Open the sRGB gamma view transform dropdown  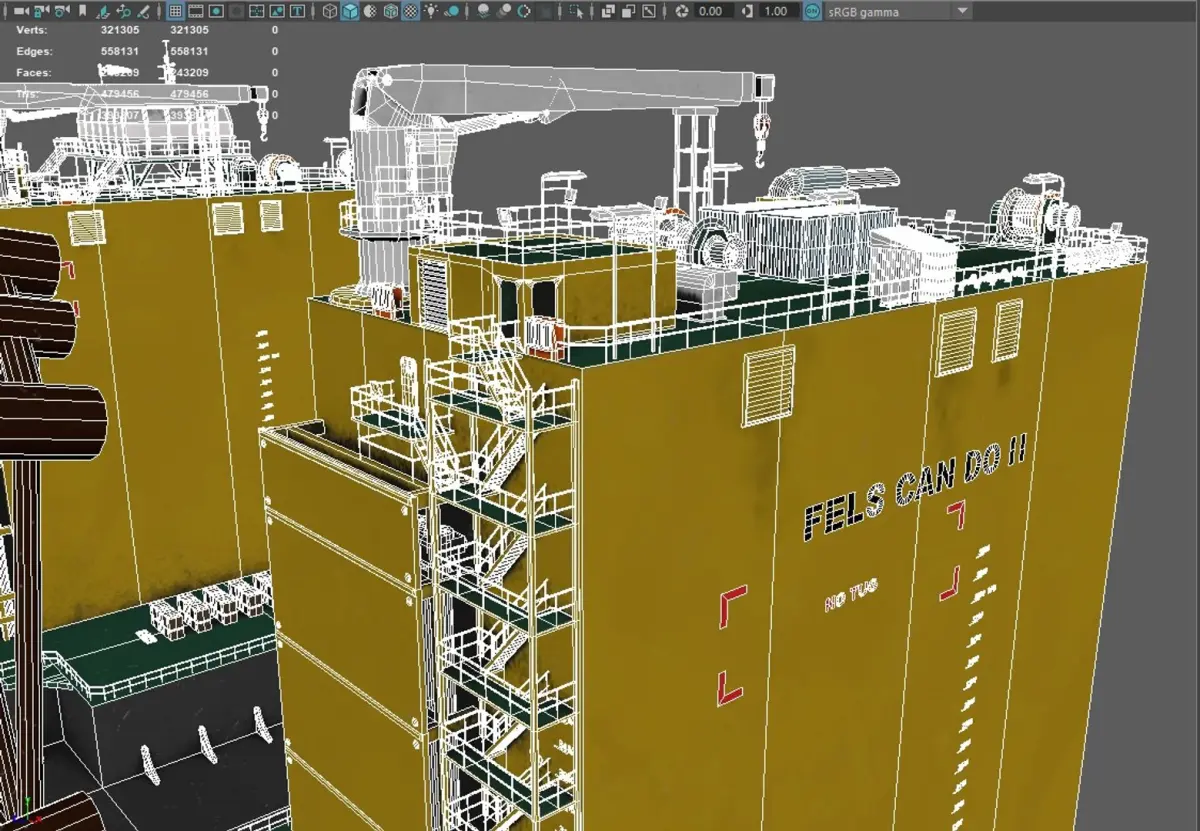[899, 11]
